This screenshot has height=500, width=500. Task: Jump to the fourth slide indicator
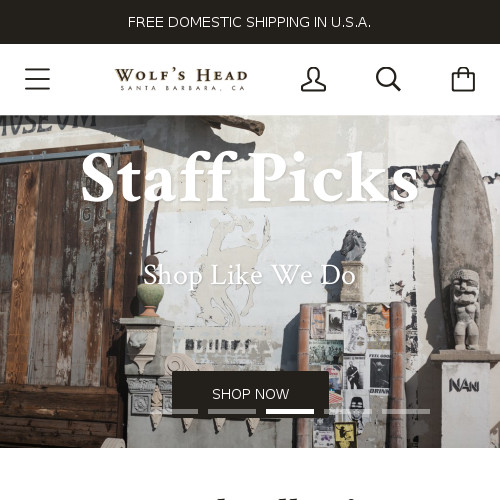point(348,412)
